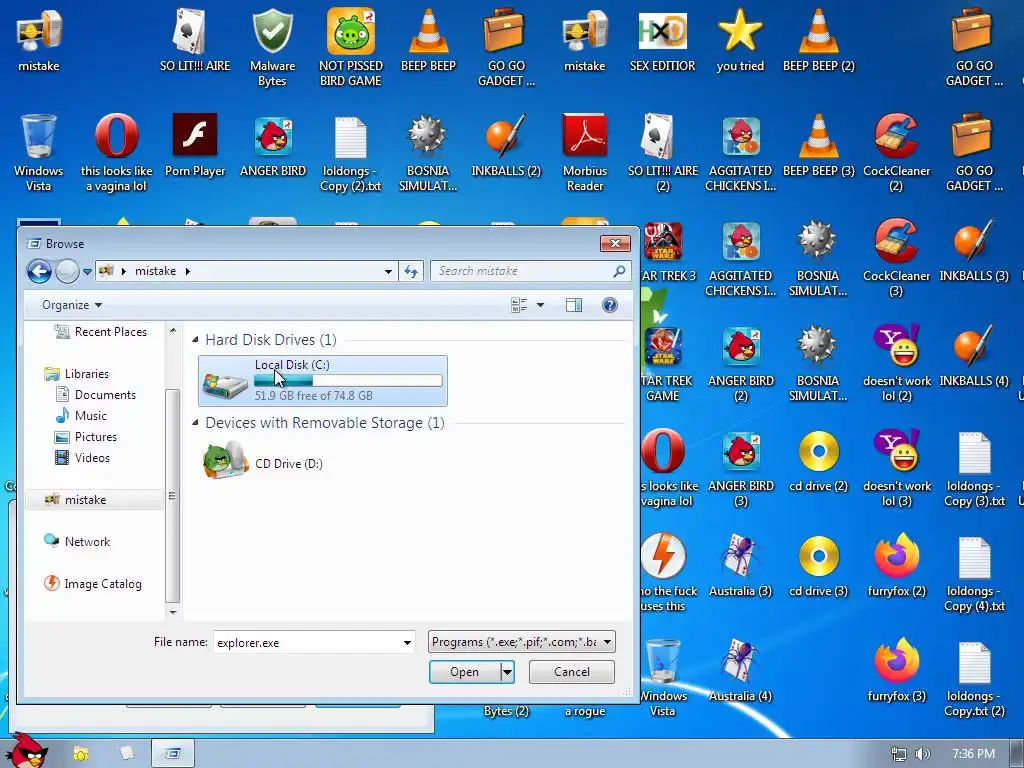Click the volume speaker icon in system tray
This screenshot has width=1024, height=768.
click(923, 754)
